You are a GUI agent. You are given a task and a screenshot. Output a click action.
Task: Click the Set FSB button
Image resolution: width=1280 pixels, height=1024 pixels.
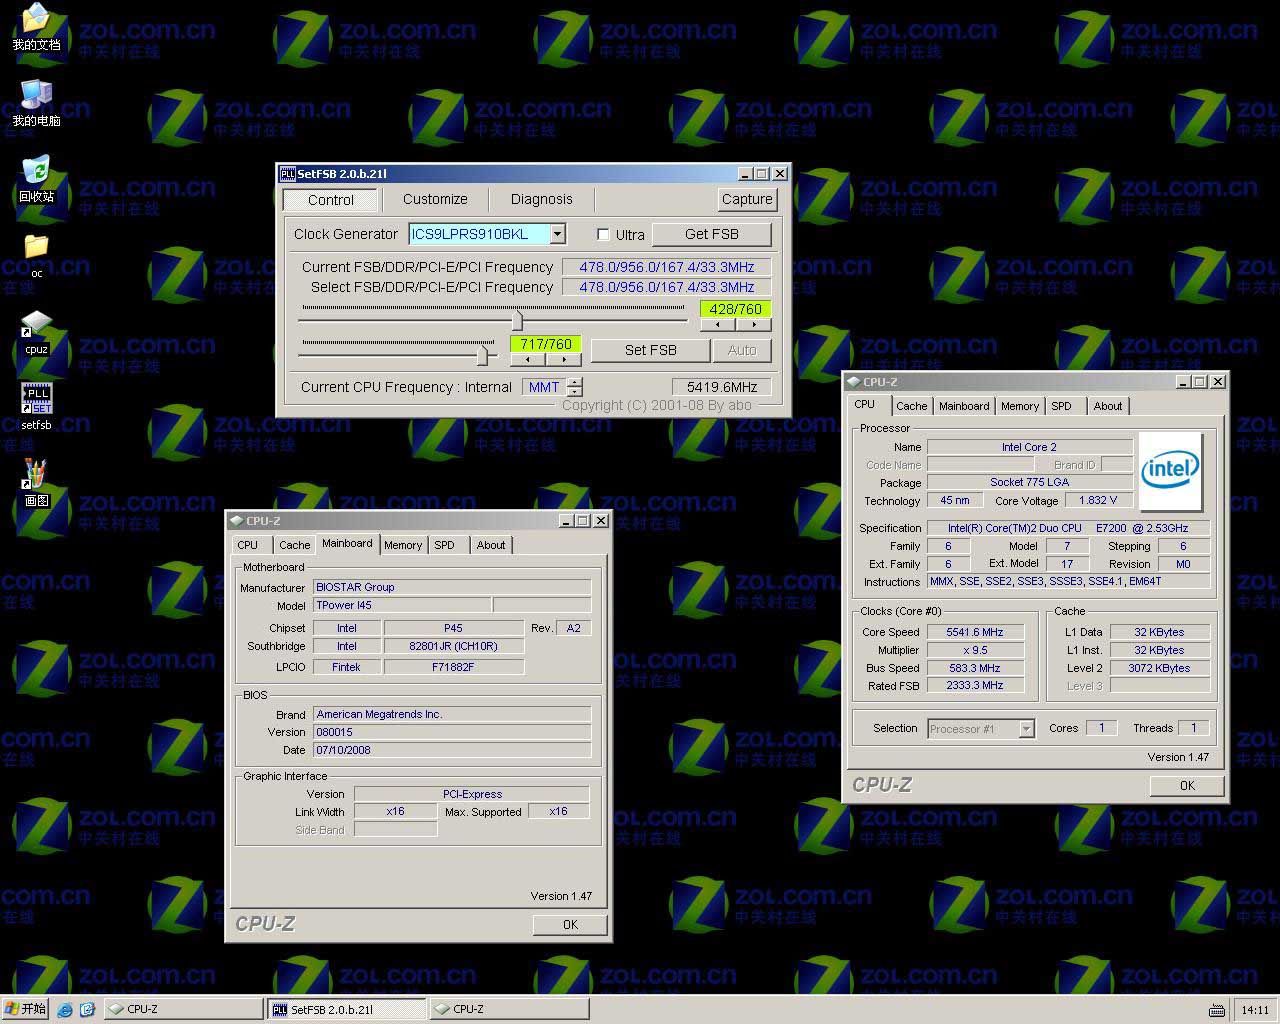651,350
